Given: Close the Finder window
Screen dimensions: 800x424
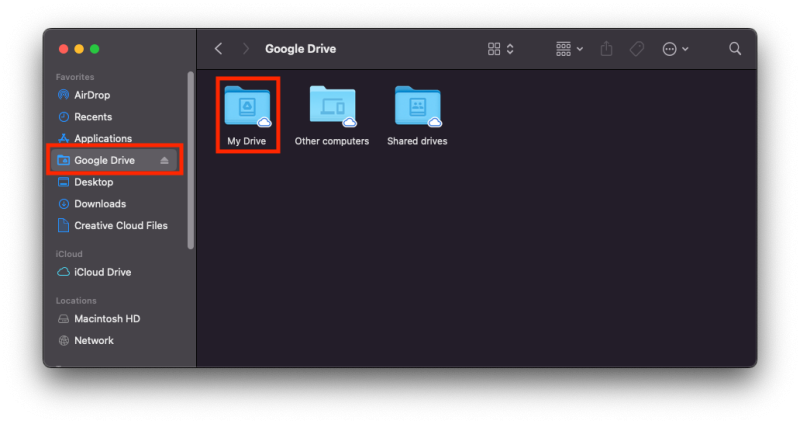Looking at the screenshot, I should 63,49.
